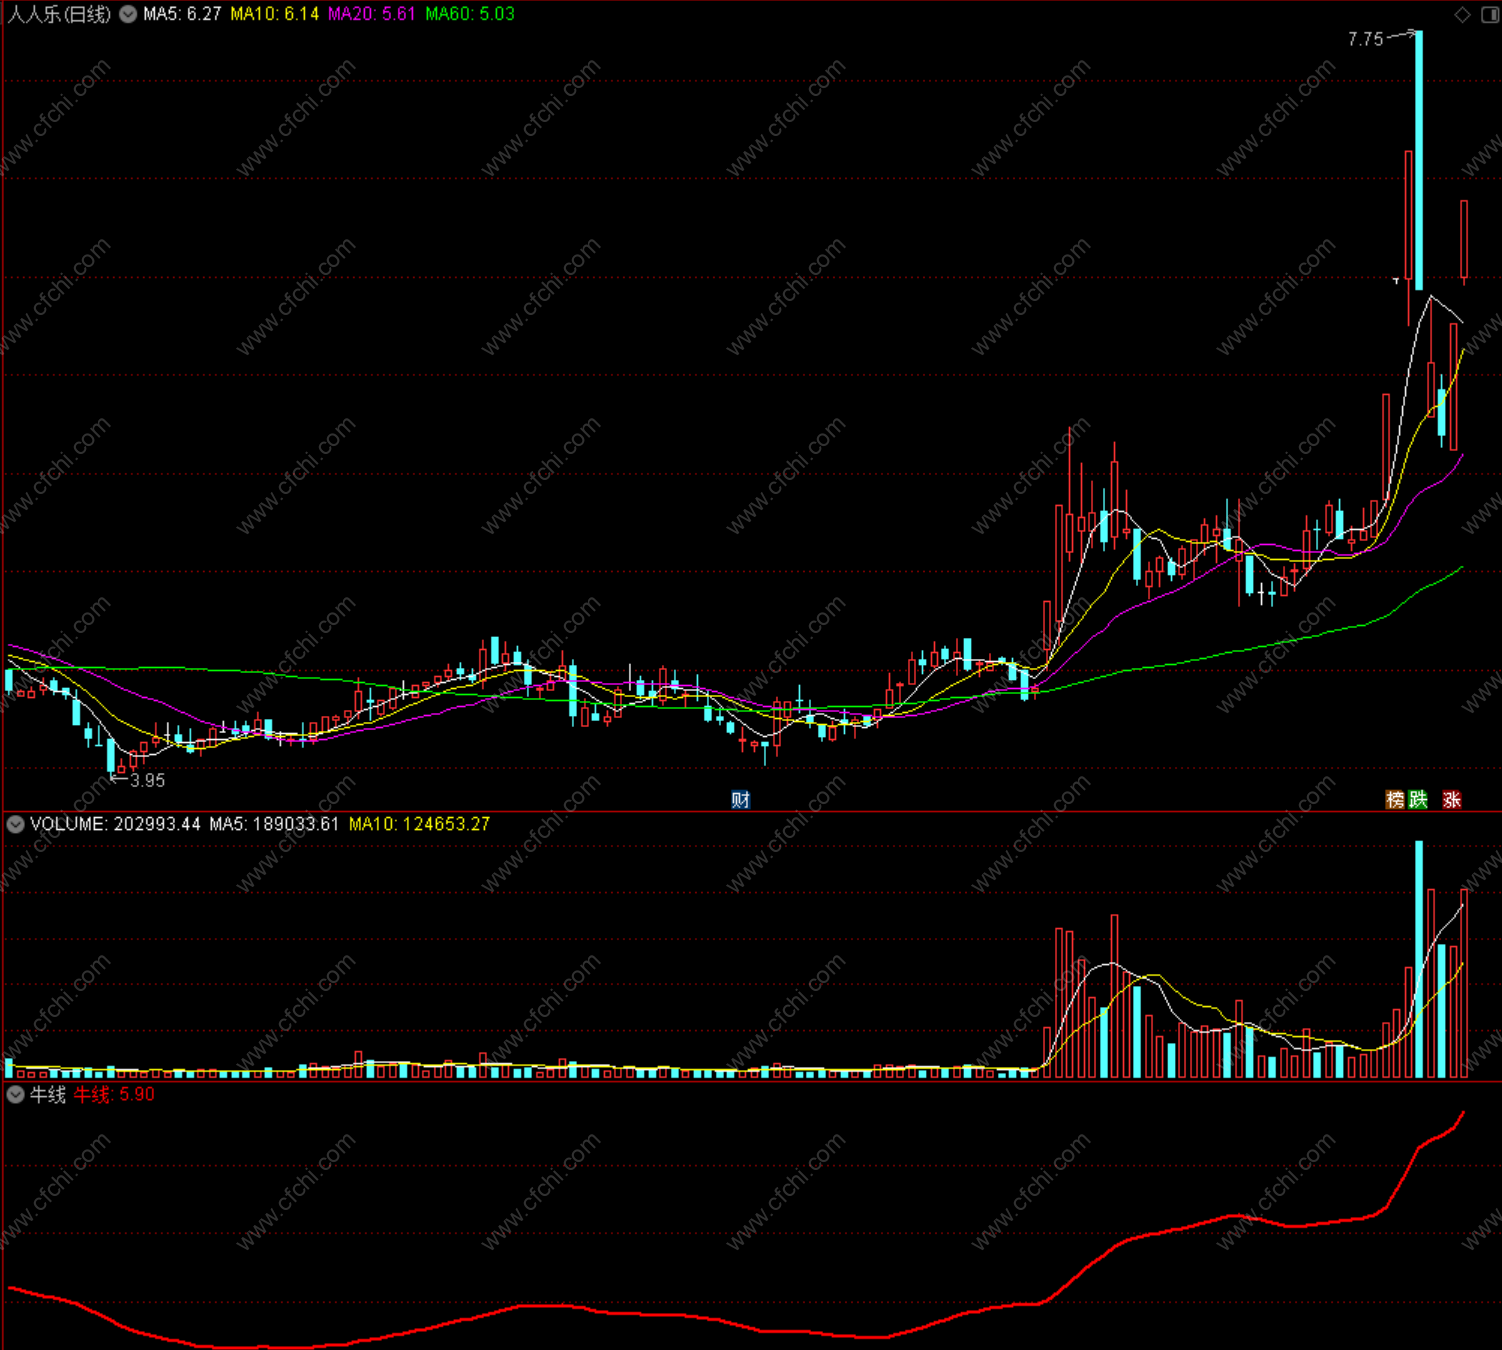Click the white 牛线 indicator name

pos(48,1094)
